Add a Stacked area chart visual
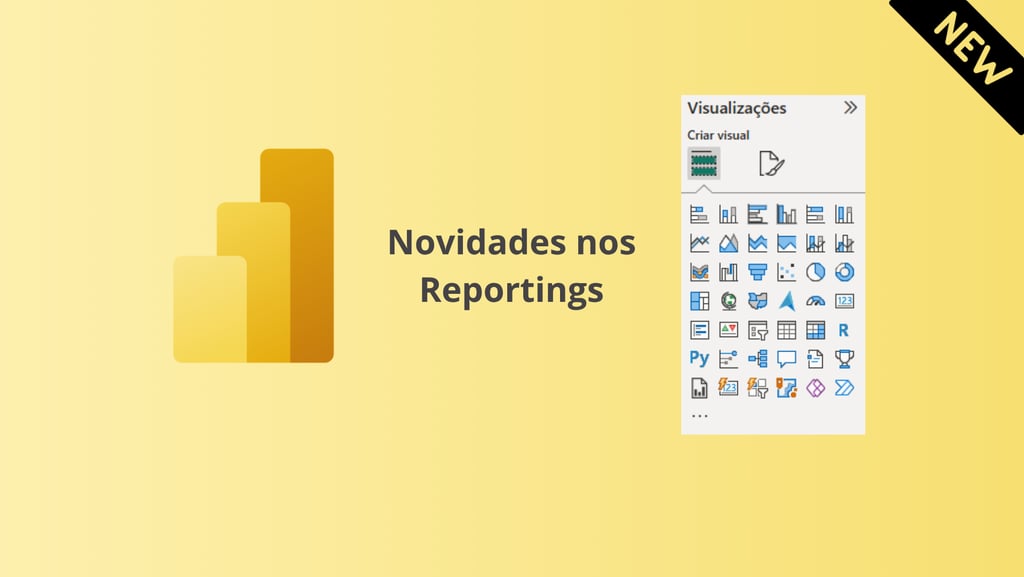Image resolution: width=1024 pixels, height=577 pixels. click(x=758, y=243)
